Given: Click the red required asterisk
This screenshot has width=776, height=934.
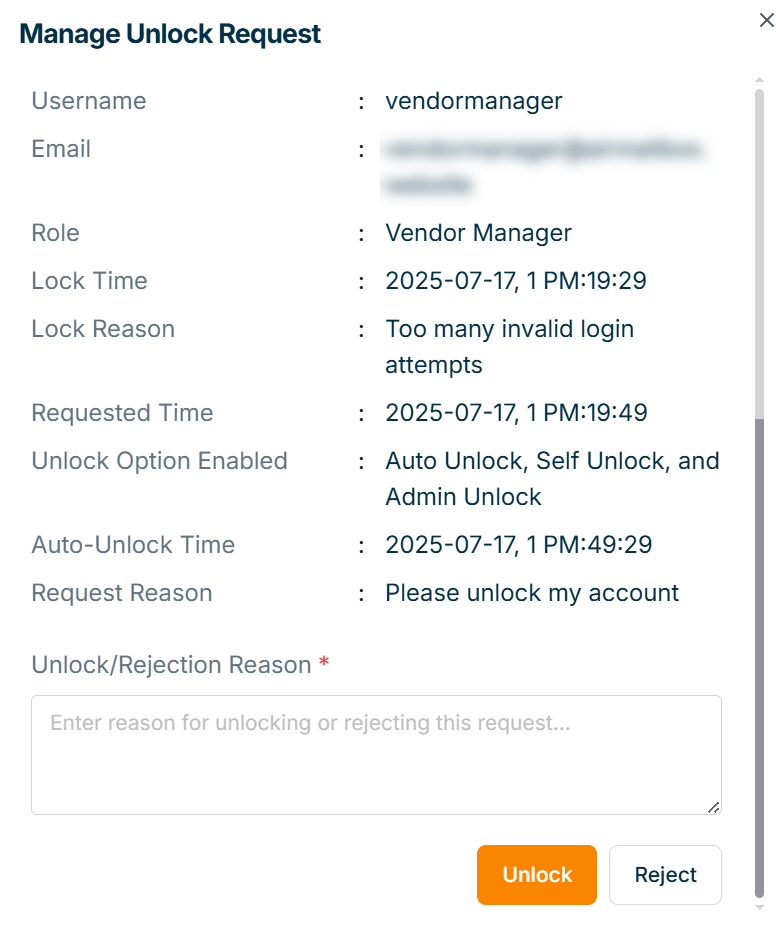Looking at the screenshot, I should (324, 663).
